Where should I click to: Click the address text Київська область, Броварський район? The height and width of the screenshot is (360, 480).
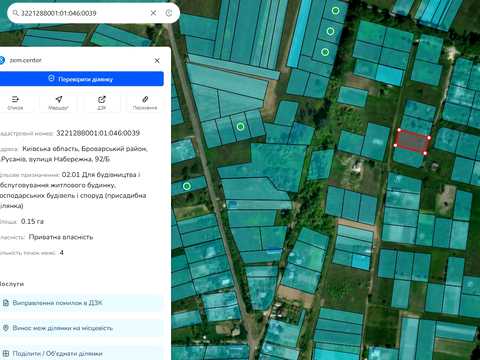point(85,149)
